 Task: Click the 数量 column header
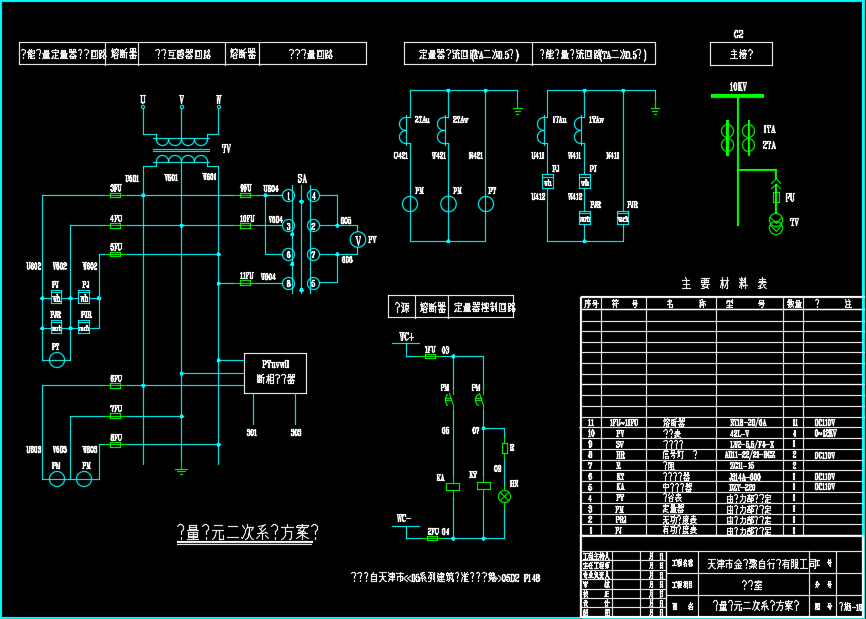pyautogui.click(x=794, y=304)
